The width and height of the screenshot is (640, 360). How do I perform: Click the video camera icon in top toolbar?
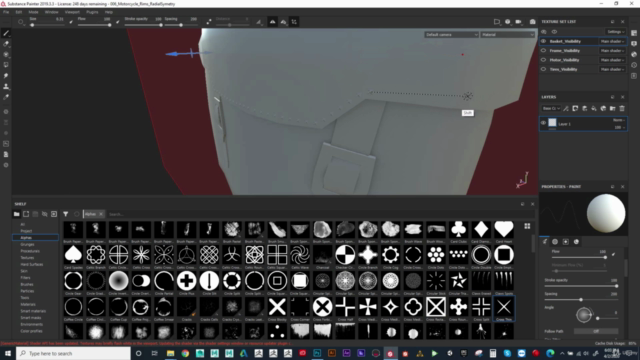pos(518,22)
